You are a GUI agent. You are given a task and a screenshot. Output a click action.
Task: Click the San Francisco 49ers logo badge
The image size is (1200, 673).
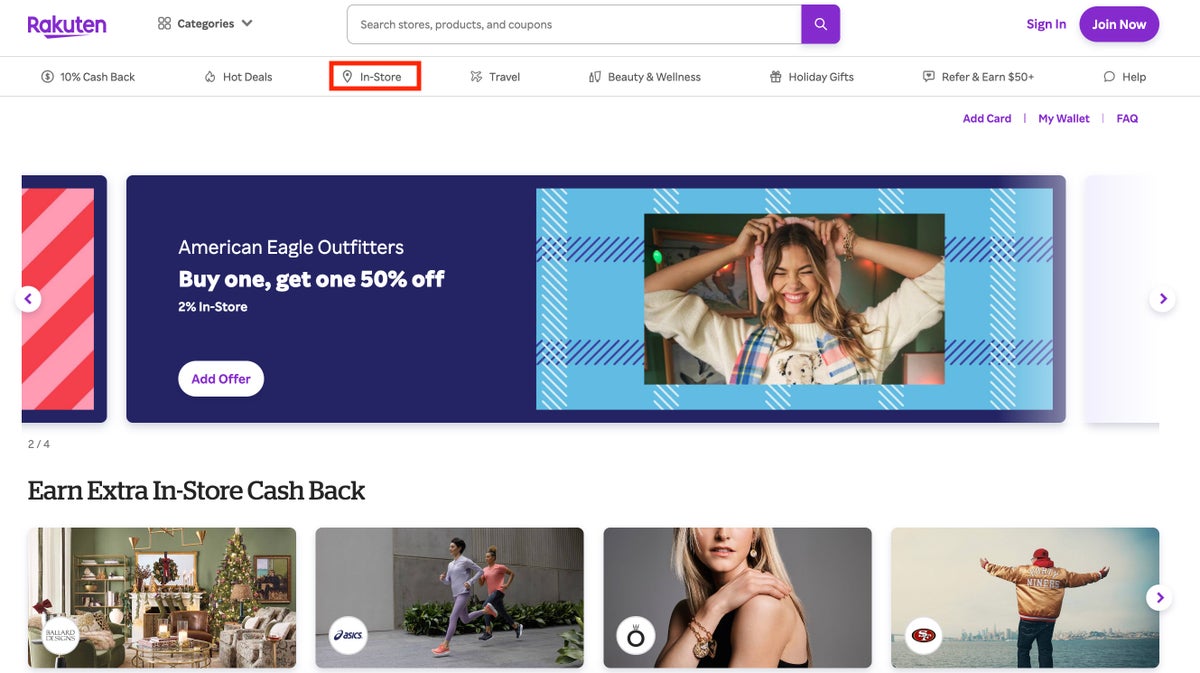pyautogui.click(x=924, y=635)
